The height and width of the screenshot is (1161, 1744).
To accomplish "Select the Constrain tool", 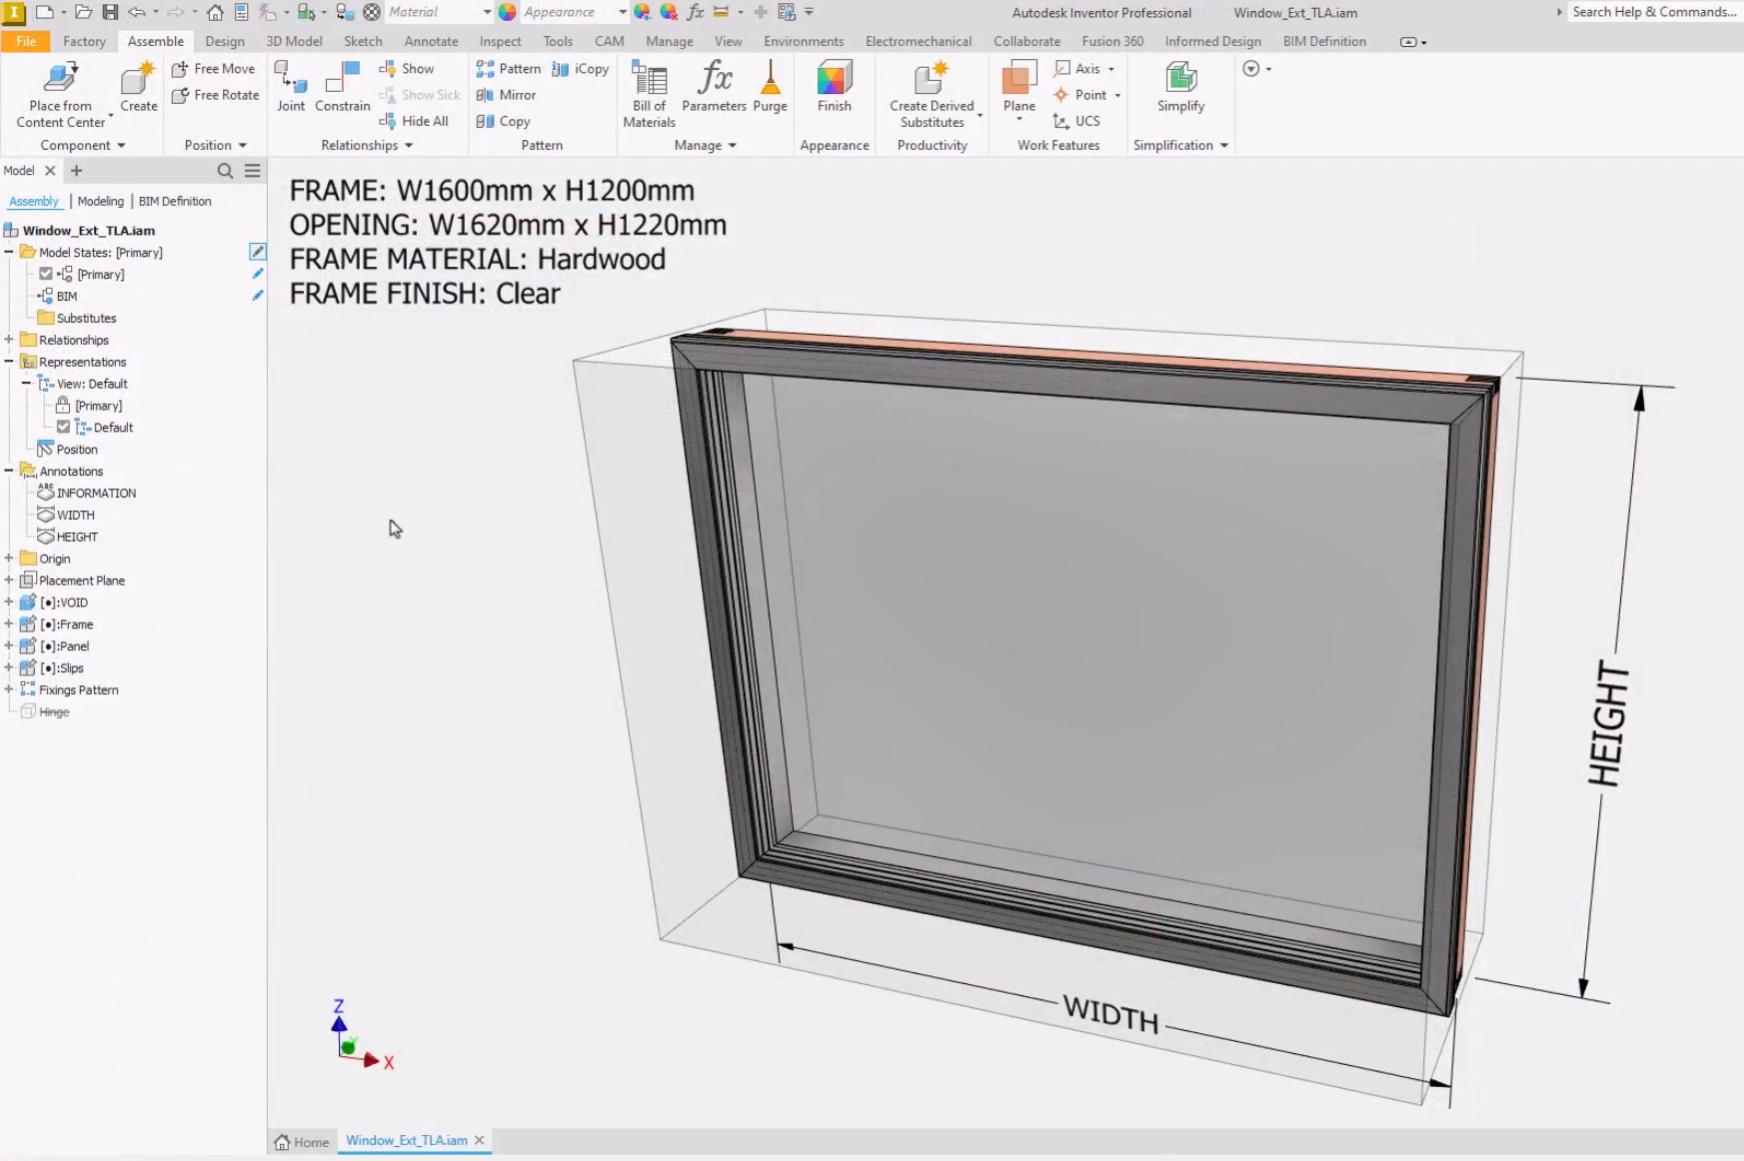I will [342, 80].
